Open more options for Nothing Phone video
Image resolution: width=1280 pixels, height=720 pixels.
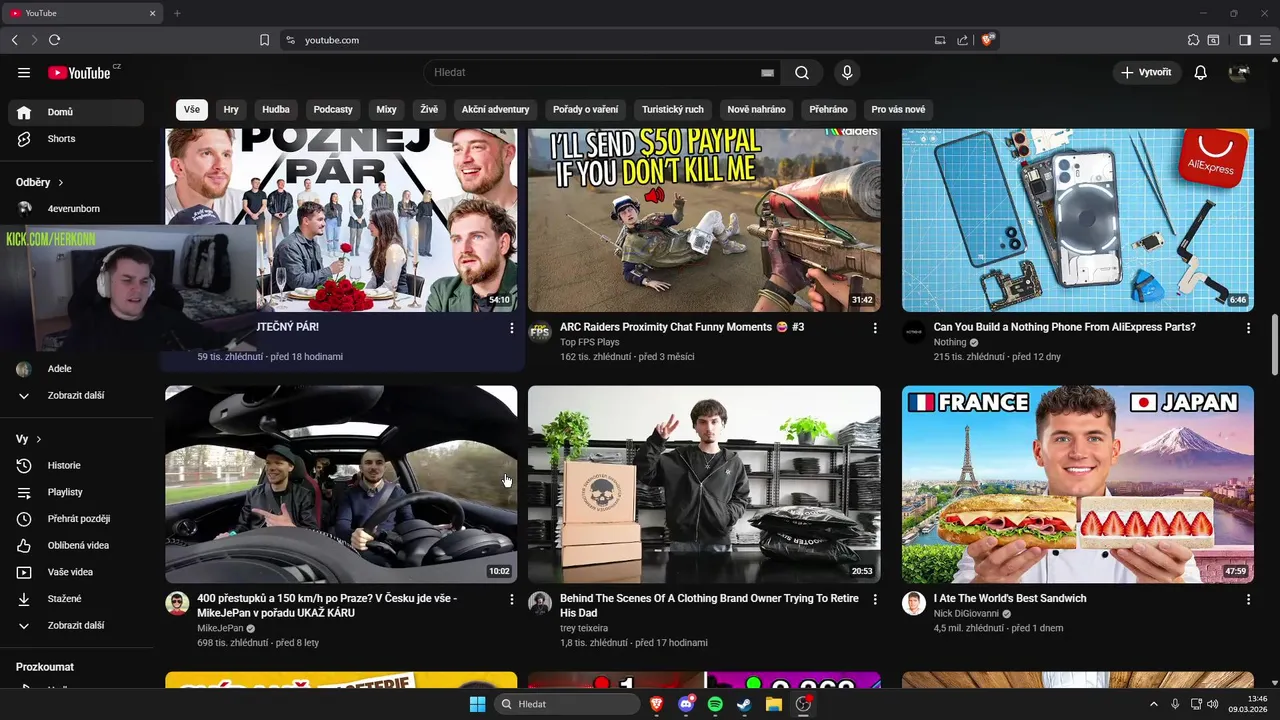(1248, 328)
